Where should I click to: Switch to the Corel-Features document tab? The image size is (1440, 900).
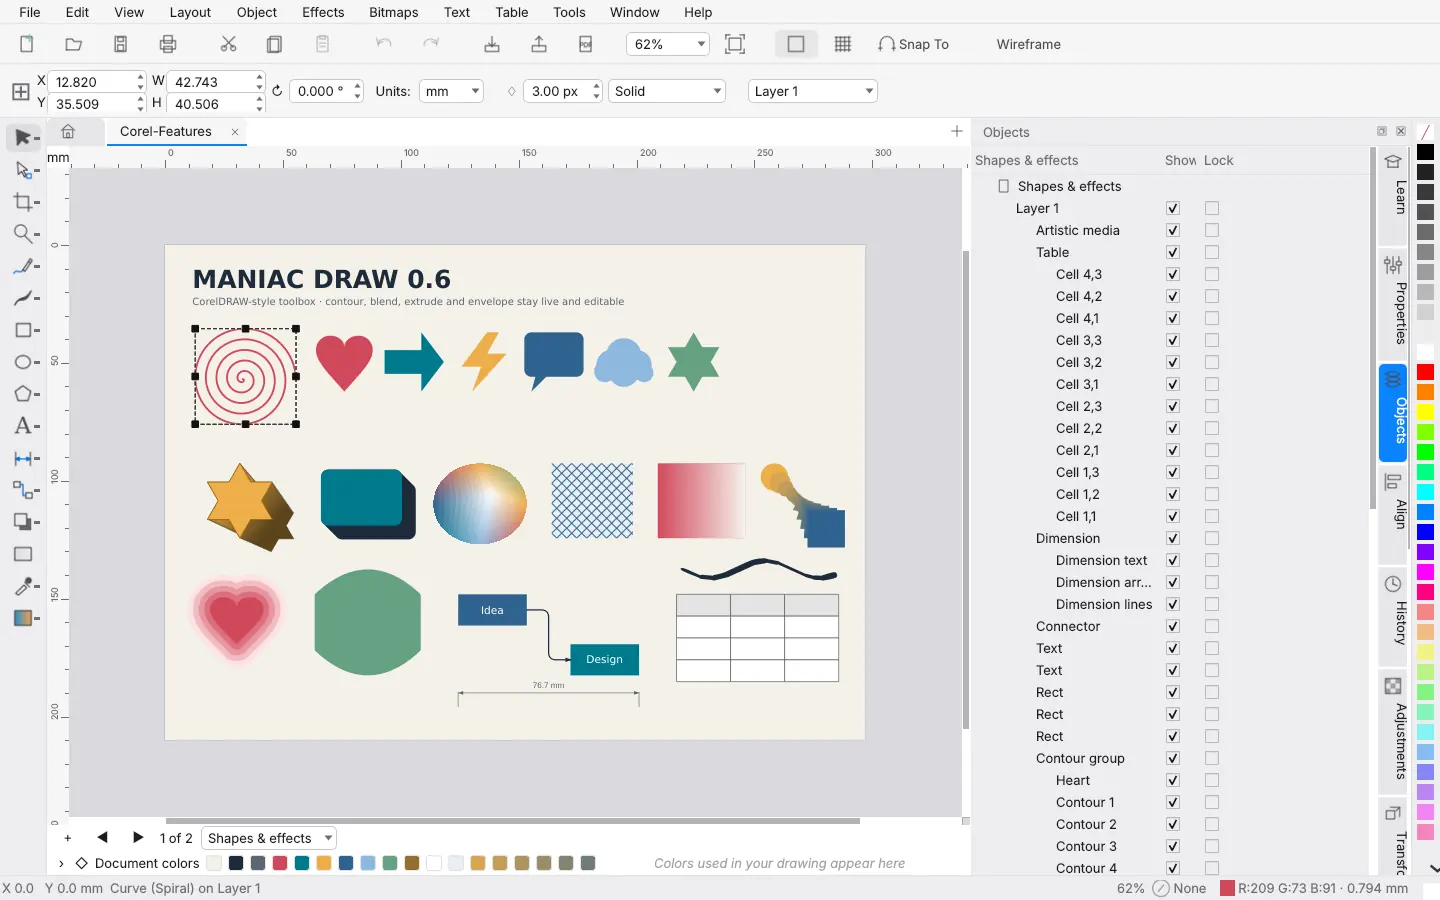coord(166,131)
